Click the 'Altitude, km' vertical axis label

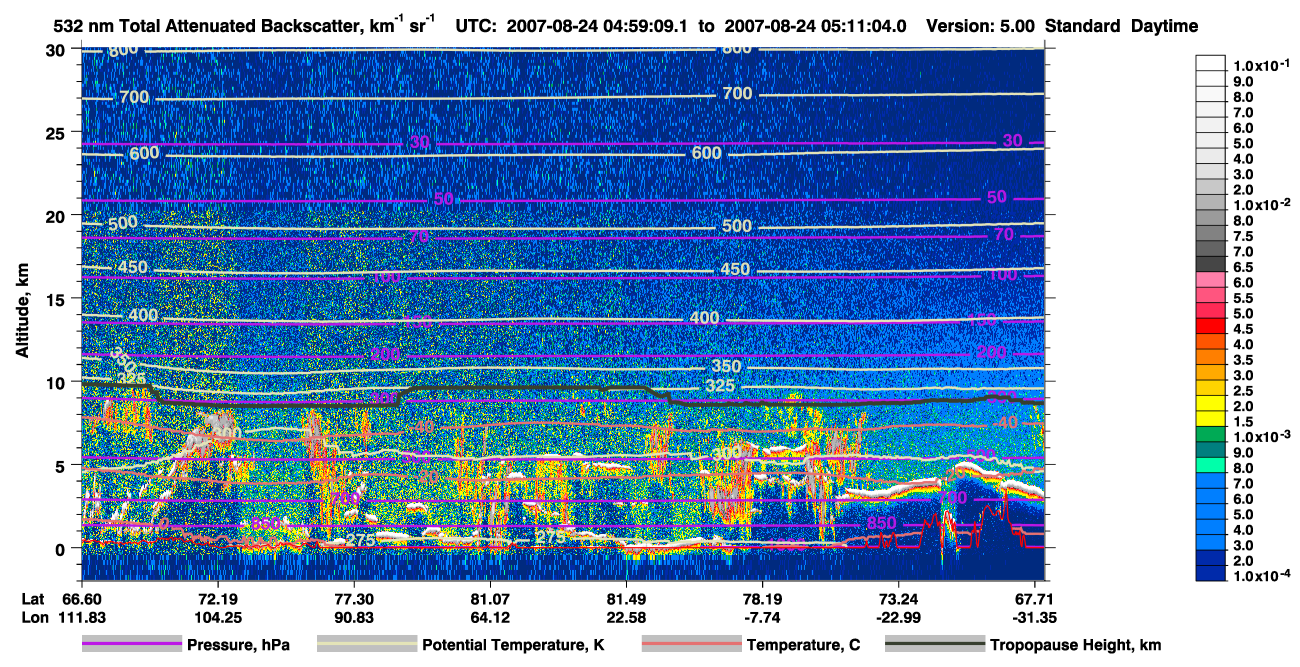click(22, 312)
